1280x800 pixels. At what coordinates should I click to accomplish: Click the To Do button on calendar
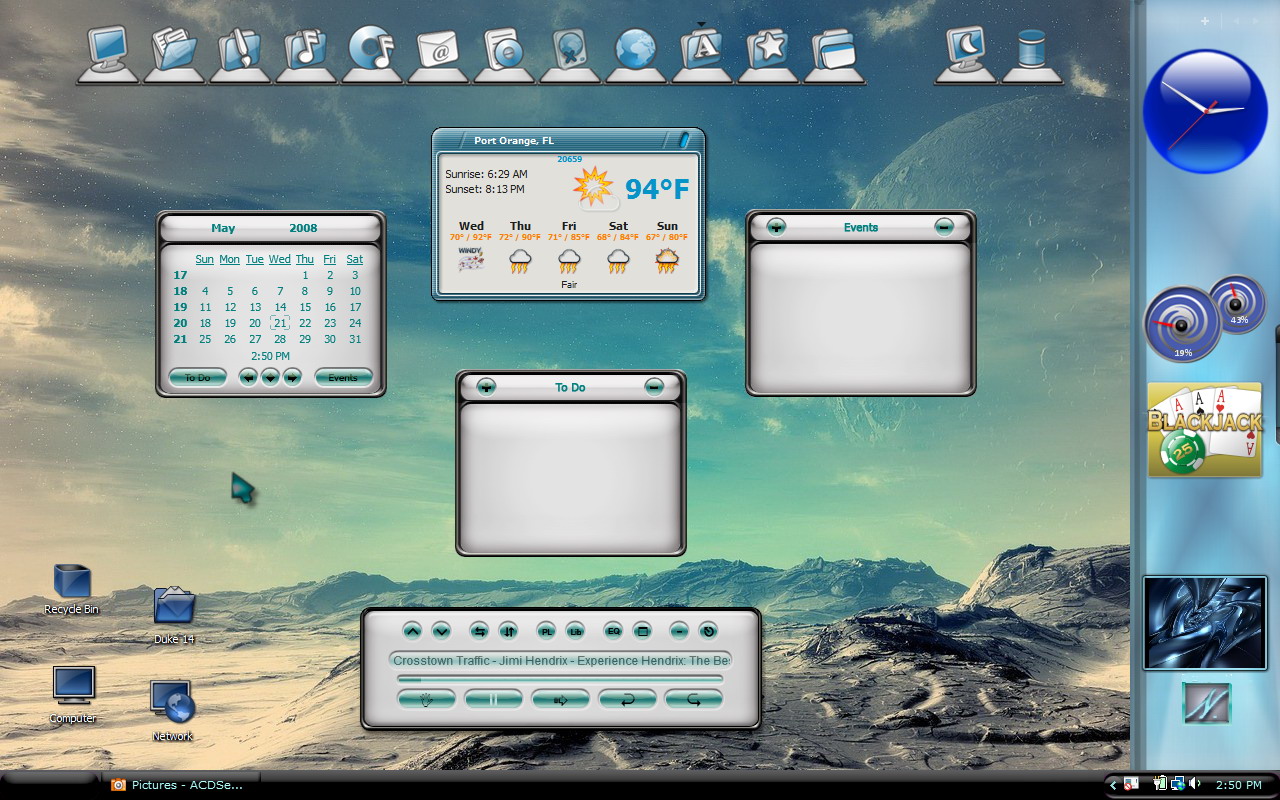click(x=198, y=377)
